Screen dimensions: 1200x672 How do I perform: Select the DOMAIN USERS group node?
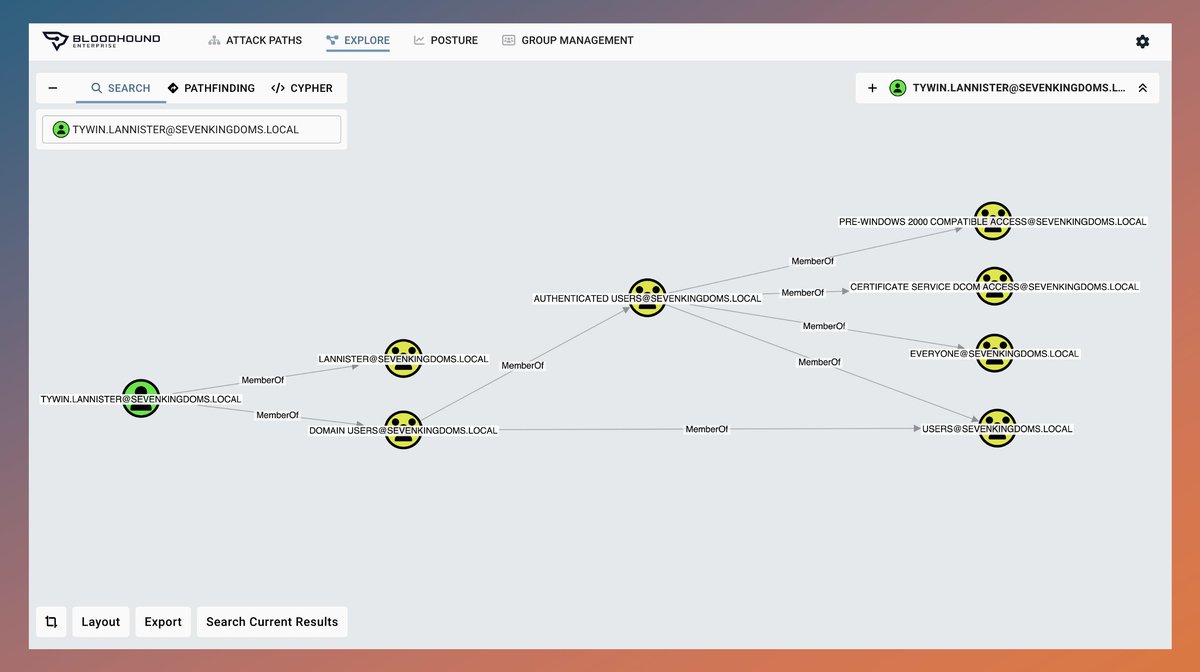pos(403,430)
